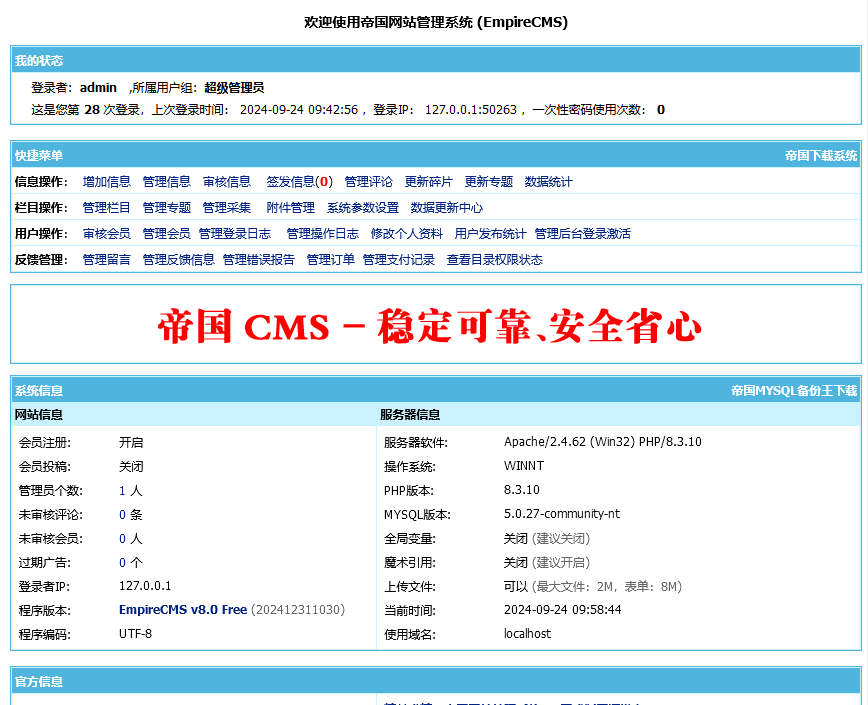Open 帝国下载系统 at top right
The image size is (868, 705).
822,156
